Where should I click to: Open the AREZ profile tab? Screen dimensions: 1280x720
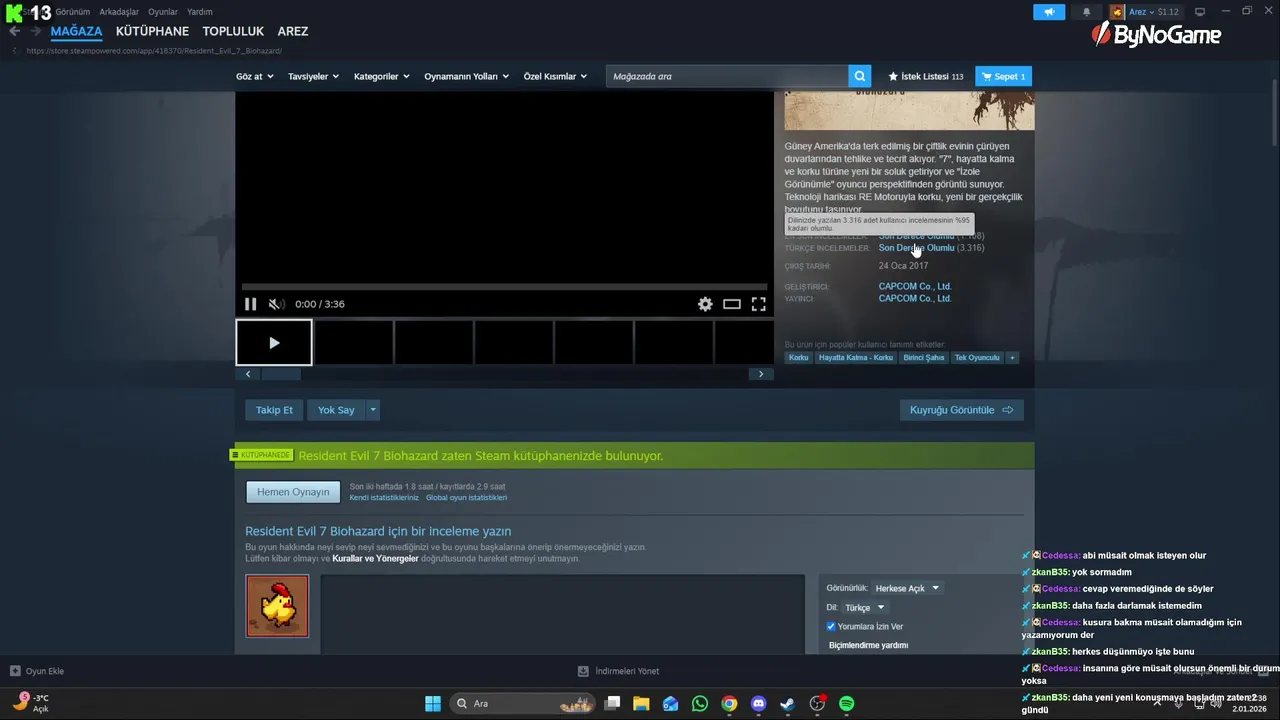(293, 31)
